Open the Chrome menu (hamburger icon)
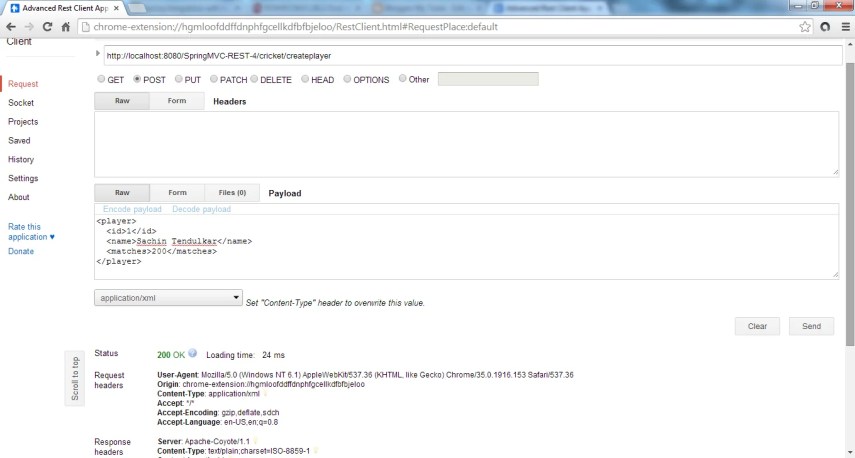 point(846,27)
